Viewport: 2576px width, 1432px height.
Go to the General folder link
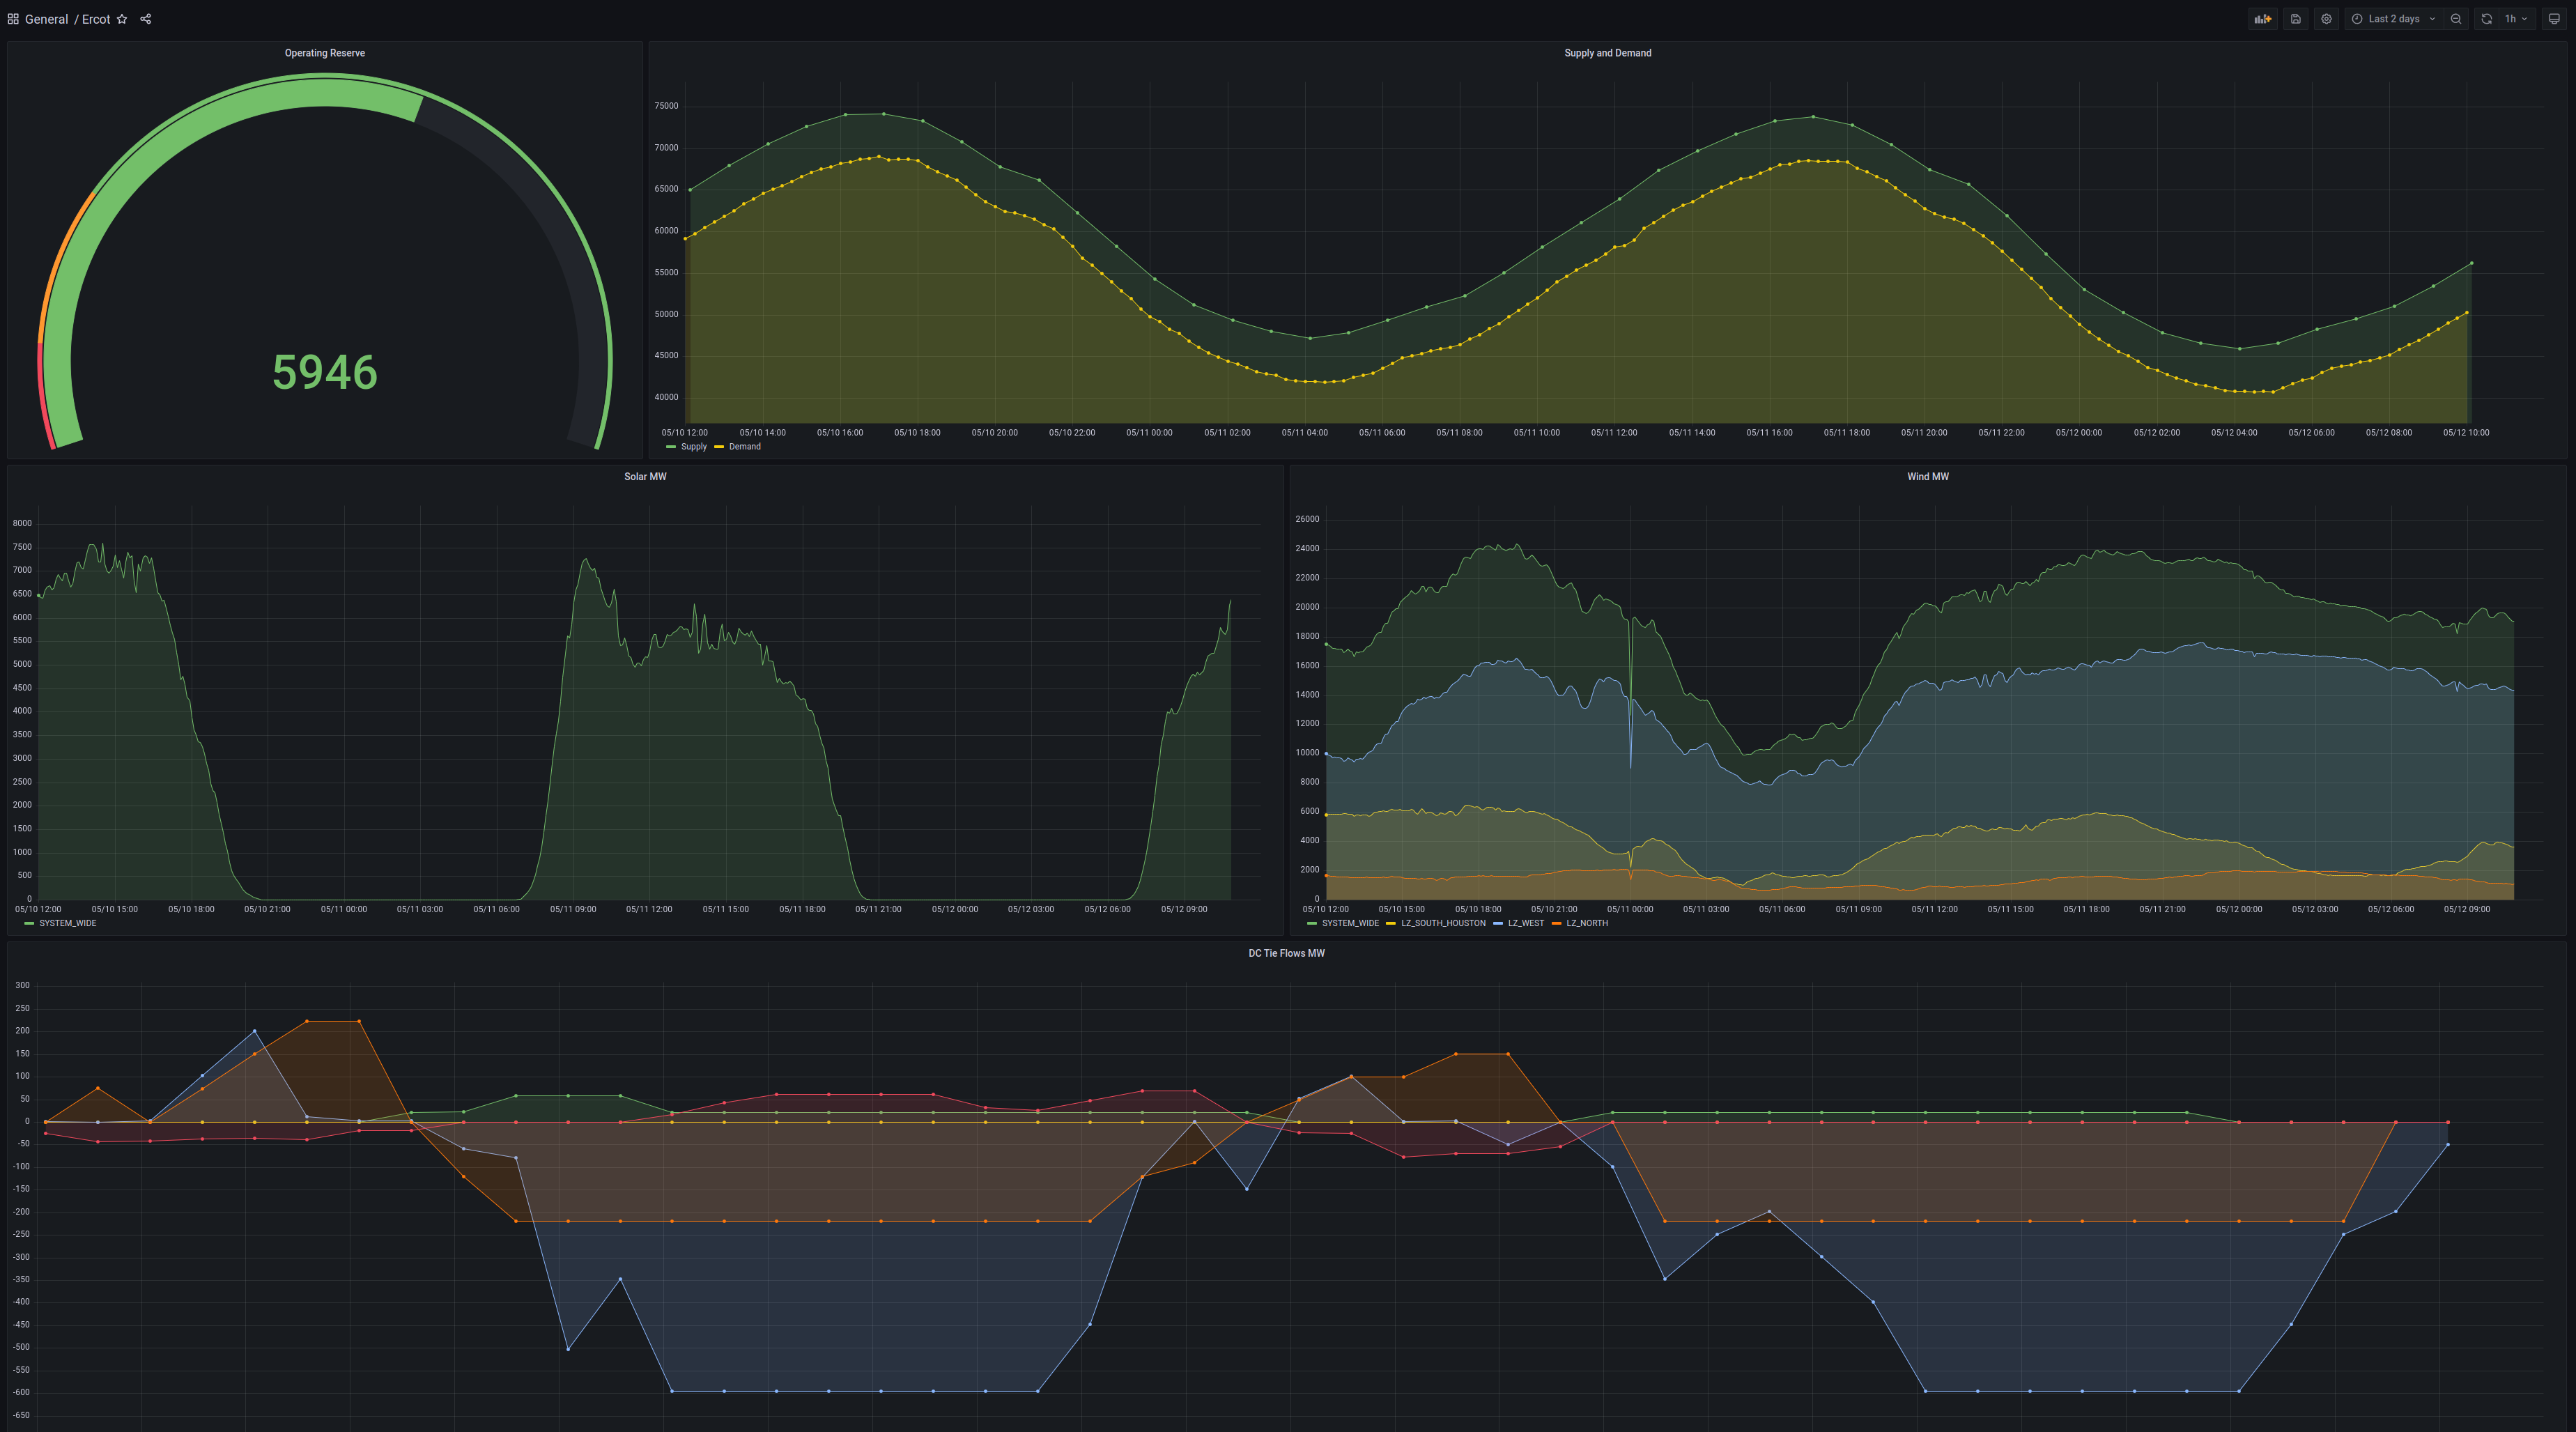click(x=46, y=19)
